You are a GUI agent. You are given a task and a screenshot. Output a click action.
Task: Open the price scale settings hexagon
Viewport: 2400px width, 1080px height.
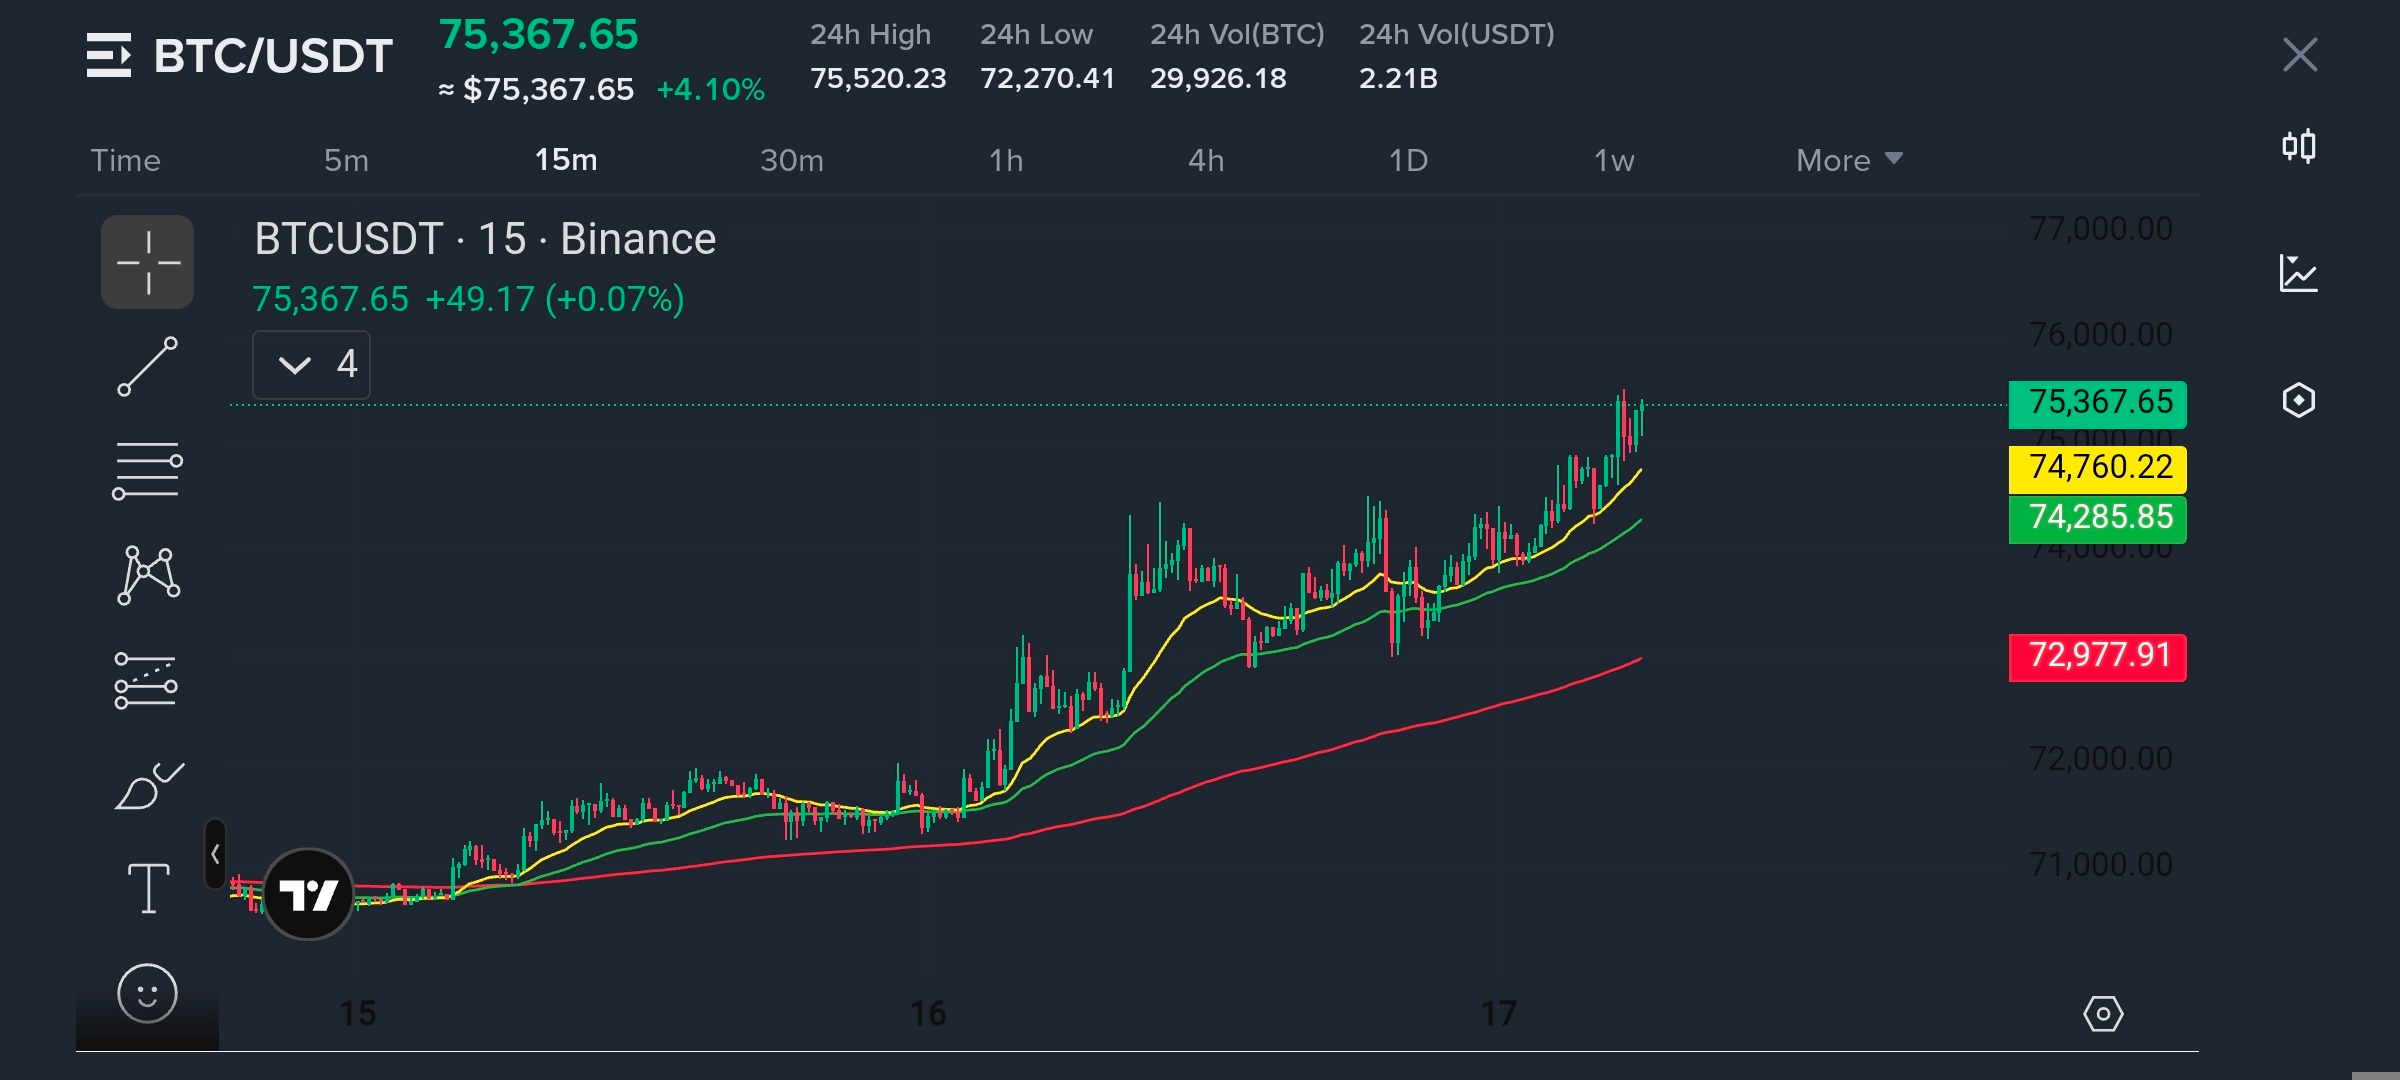click(2103, 1014)
